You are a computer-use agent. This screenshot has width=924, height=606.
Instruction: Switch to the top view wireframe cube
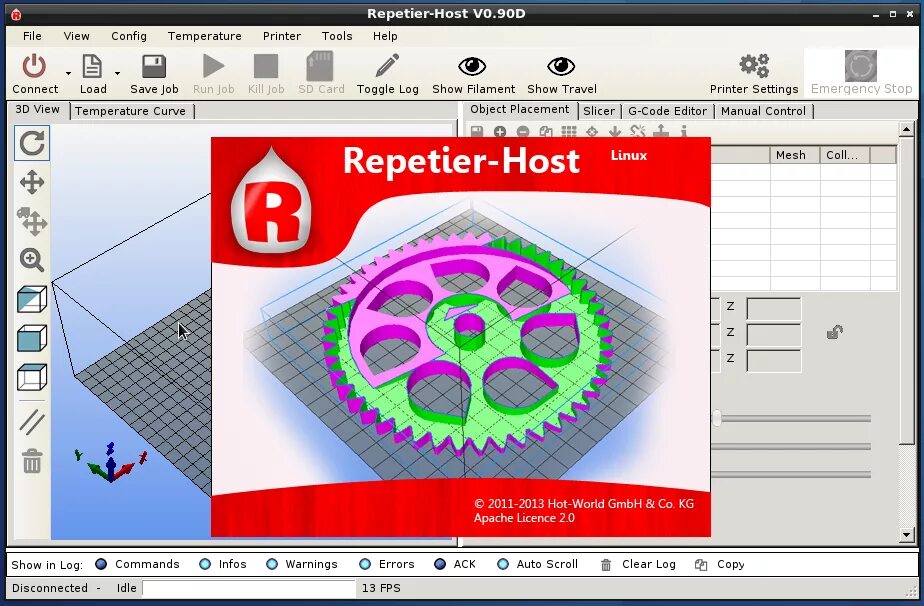32,377
